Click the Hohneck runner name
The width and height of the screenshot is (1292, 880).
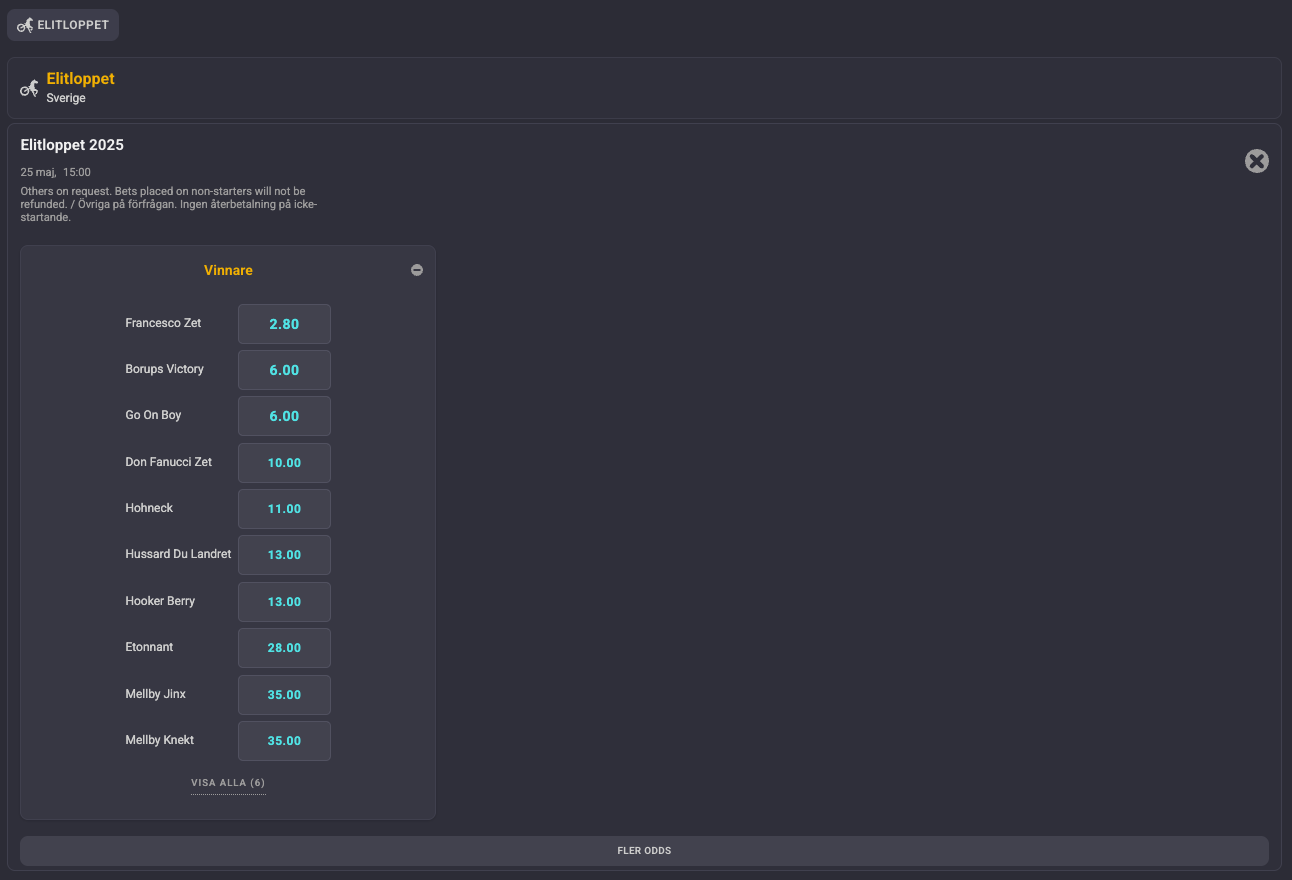tap(149, 508)
